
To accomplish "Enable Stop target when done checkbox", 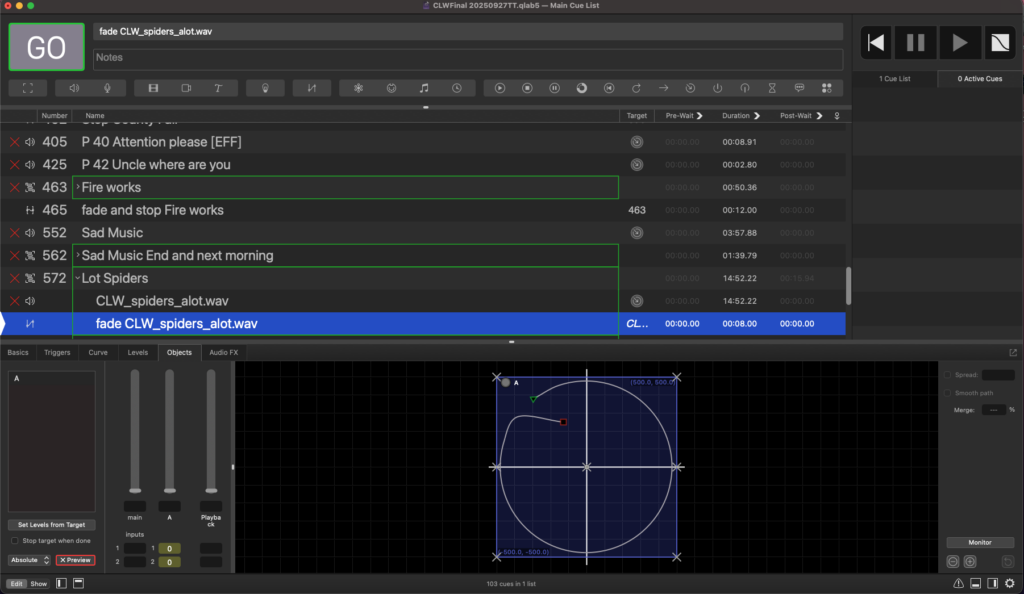I will coord(15,540).
